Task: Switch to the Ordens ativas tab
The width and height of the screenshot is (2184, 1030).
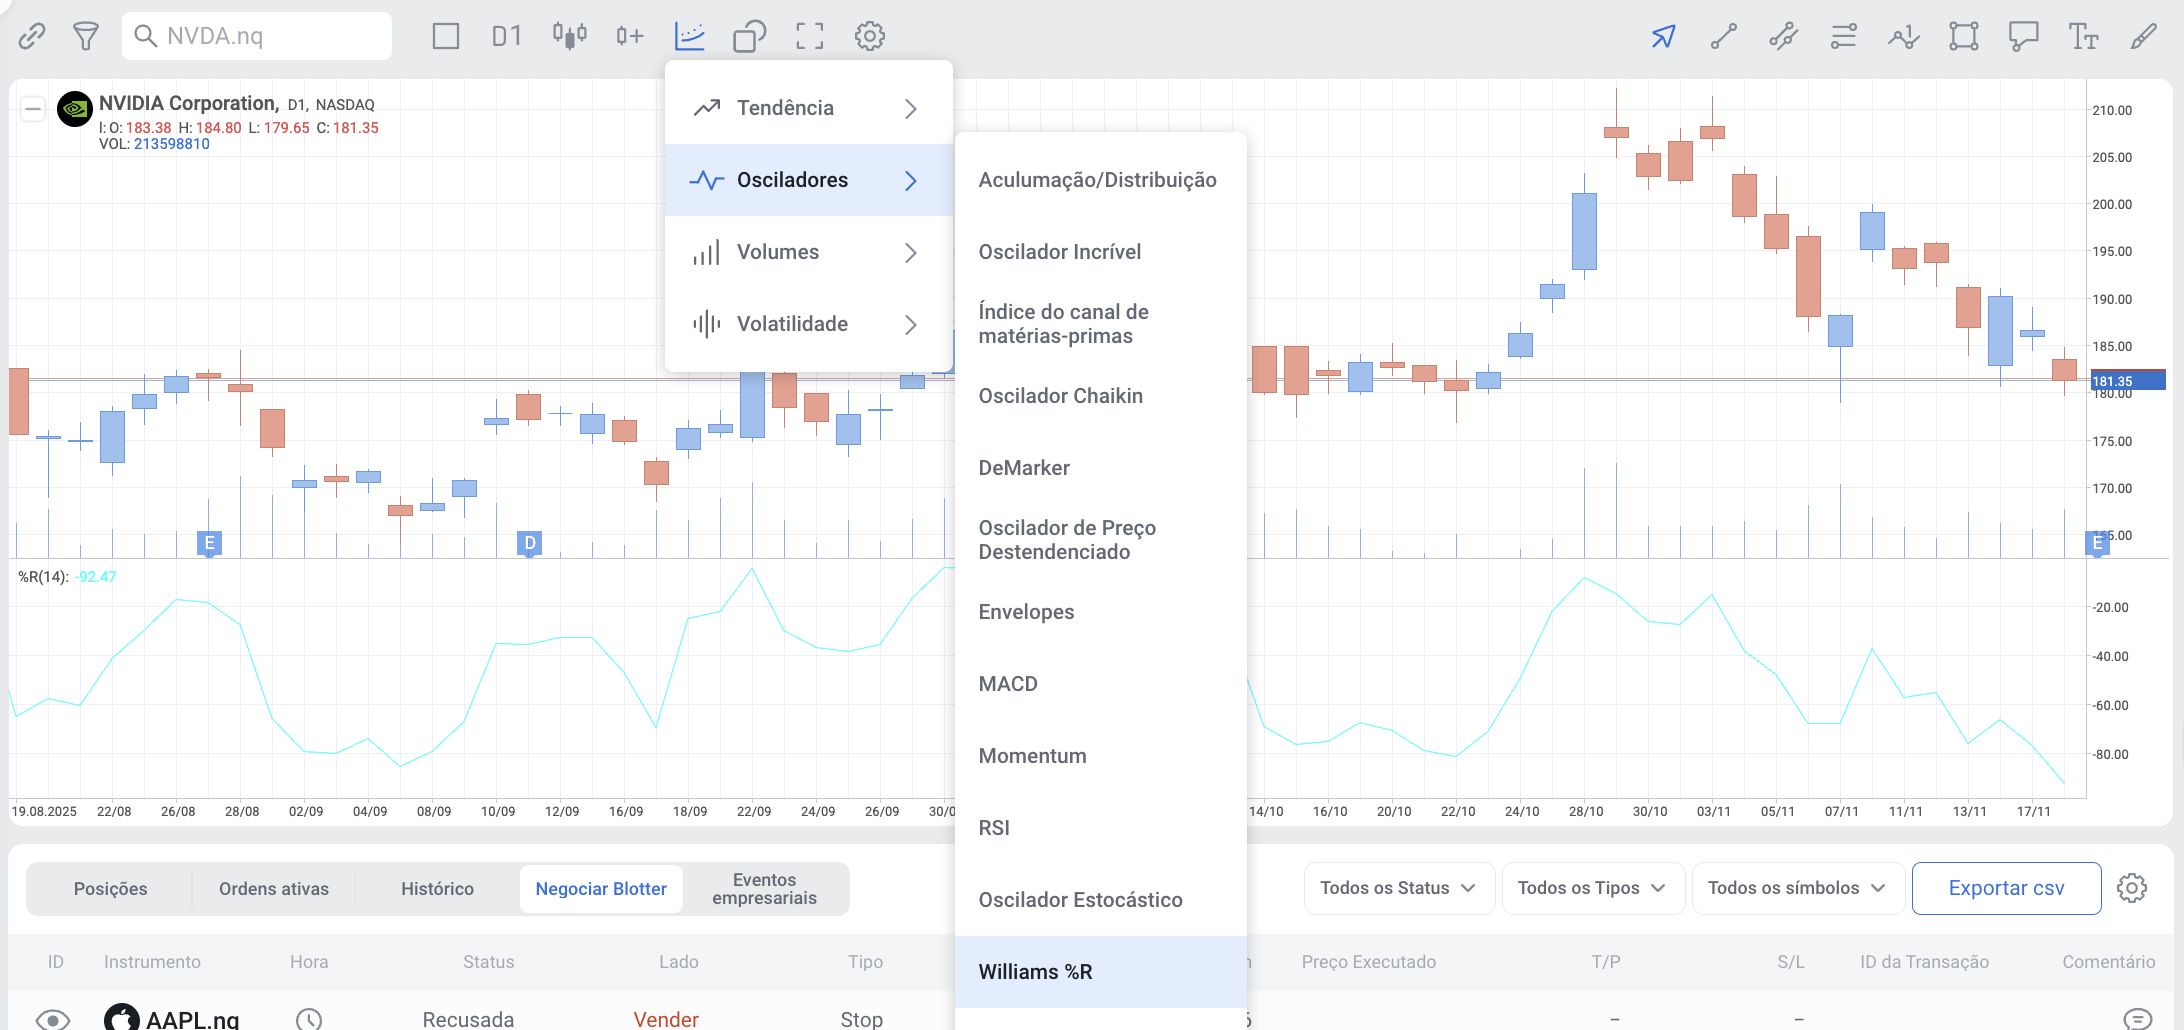Action: coord(274,889)
